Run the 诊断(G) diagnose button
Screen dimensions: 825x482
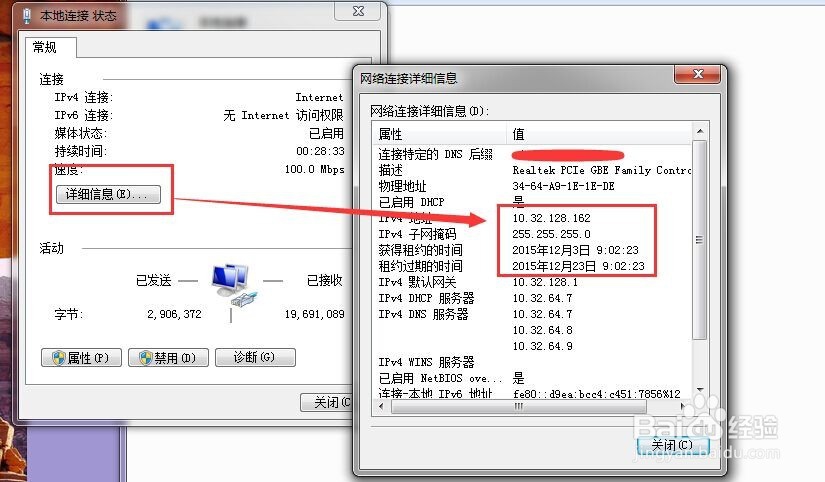pos(255,357)
